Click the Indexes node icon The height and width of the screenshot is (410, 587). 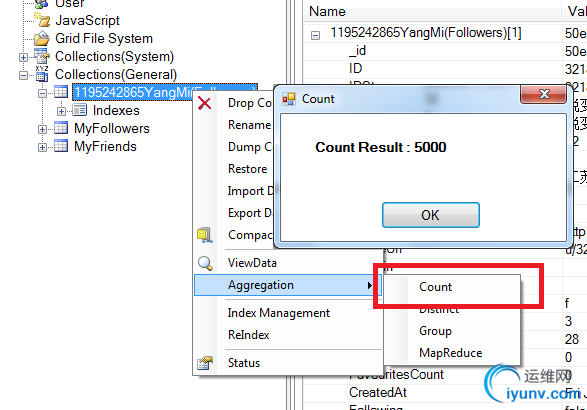[x=79, y=110]
